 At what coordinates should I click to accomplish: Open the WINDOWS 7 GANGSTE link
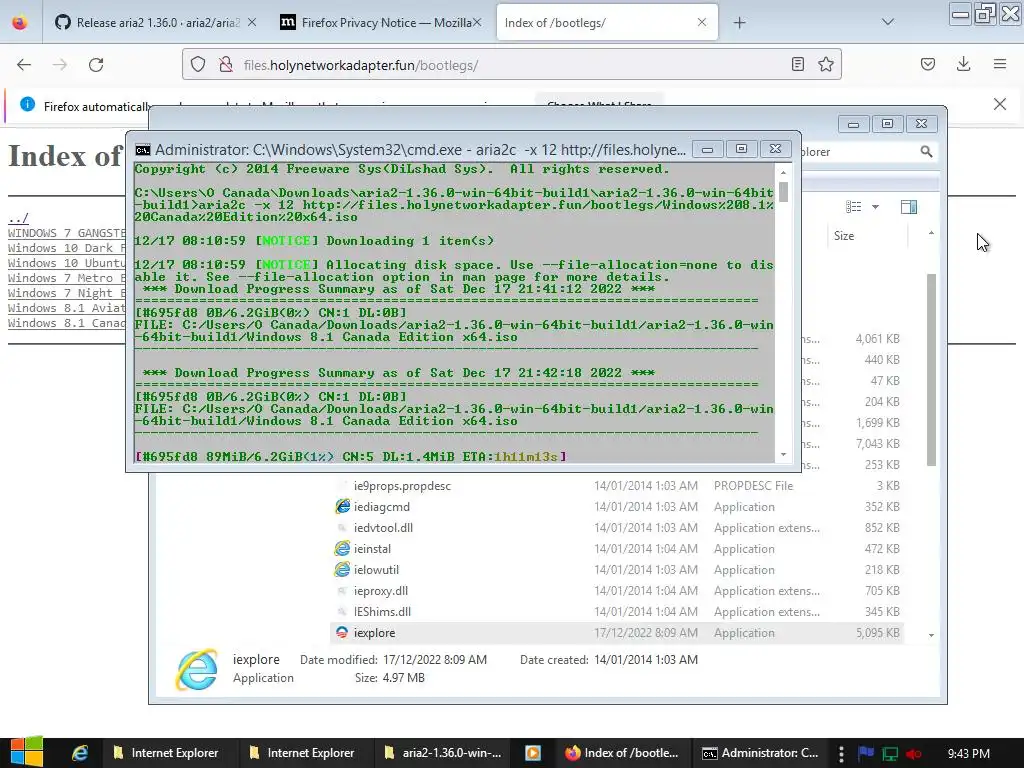(67, 233)
